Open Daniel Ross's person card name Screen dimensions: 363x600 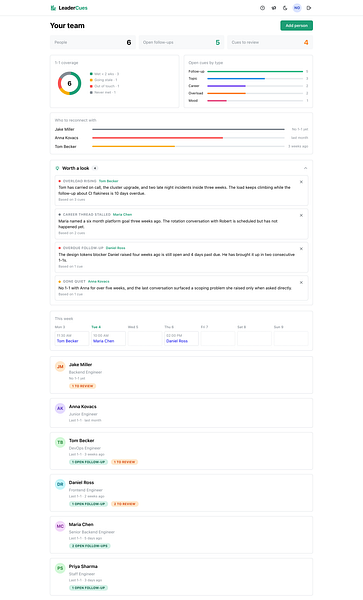pyautogui.click(x=81, y=483)
